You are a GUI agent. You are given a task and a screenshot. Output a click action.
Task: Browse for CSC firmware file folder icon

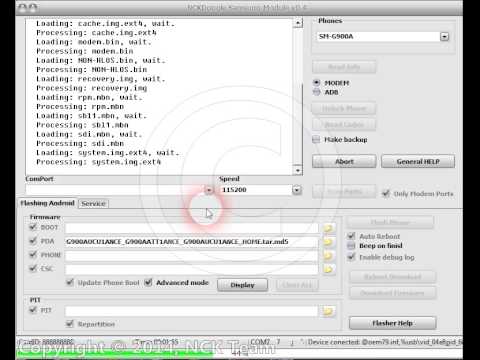click(328, 269)
